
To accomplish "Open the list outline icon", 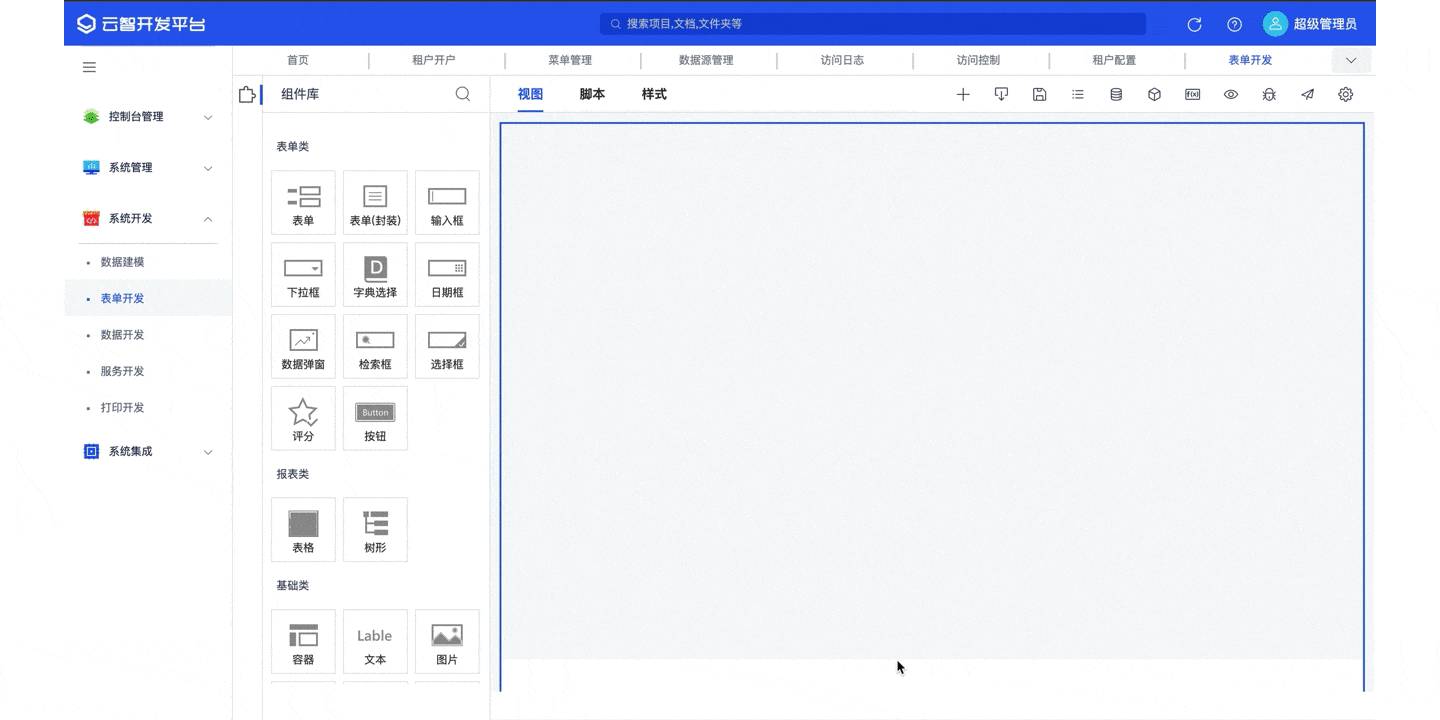I will [1078, 94].
